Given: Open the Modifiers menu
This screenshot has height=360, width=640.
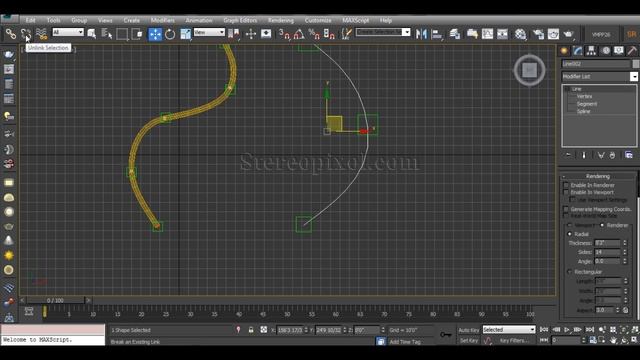Looking at the screenshot, I should click(x=162, y=20).
